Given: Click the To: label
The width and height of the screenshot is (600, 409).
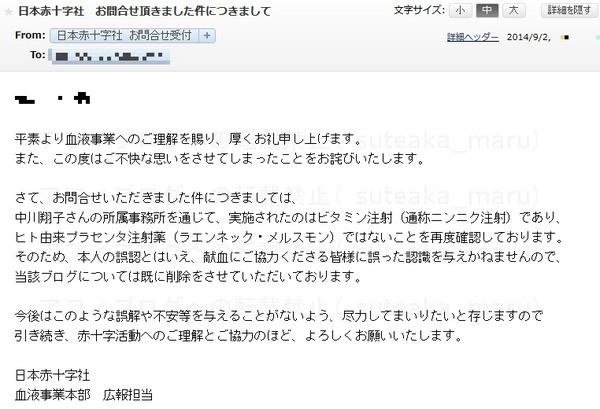Looking at the screenshot, I should (38, 55).
